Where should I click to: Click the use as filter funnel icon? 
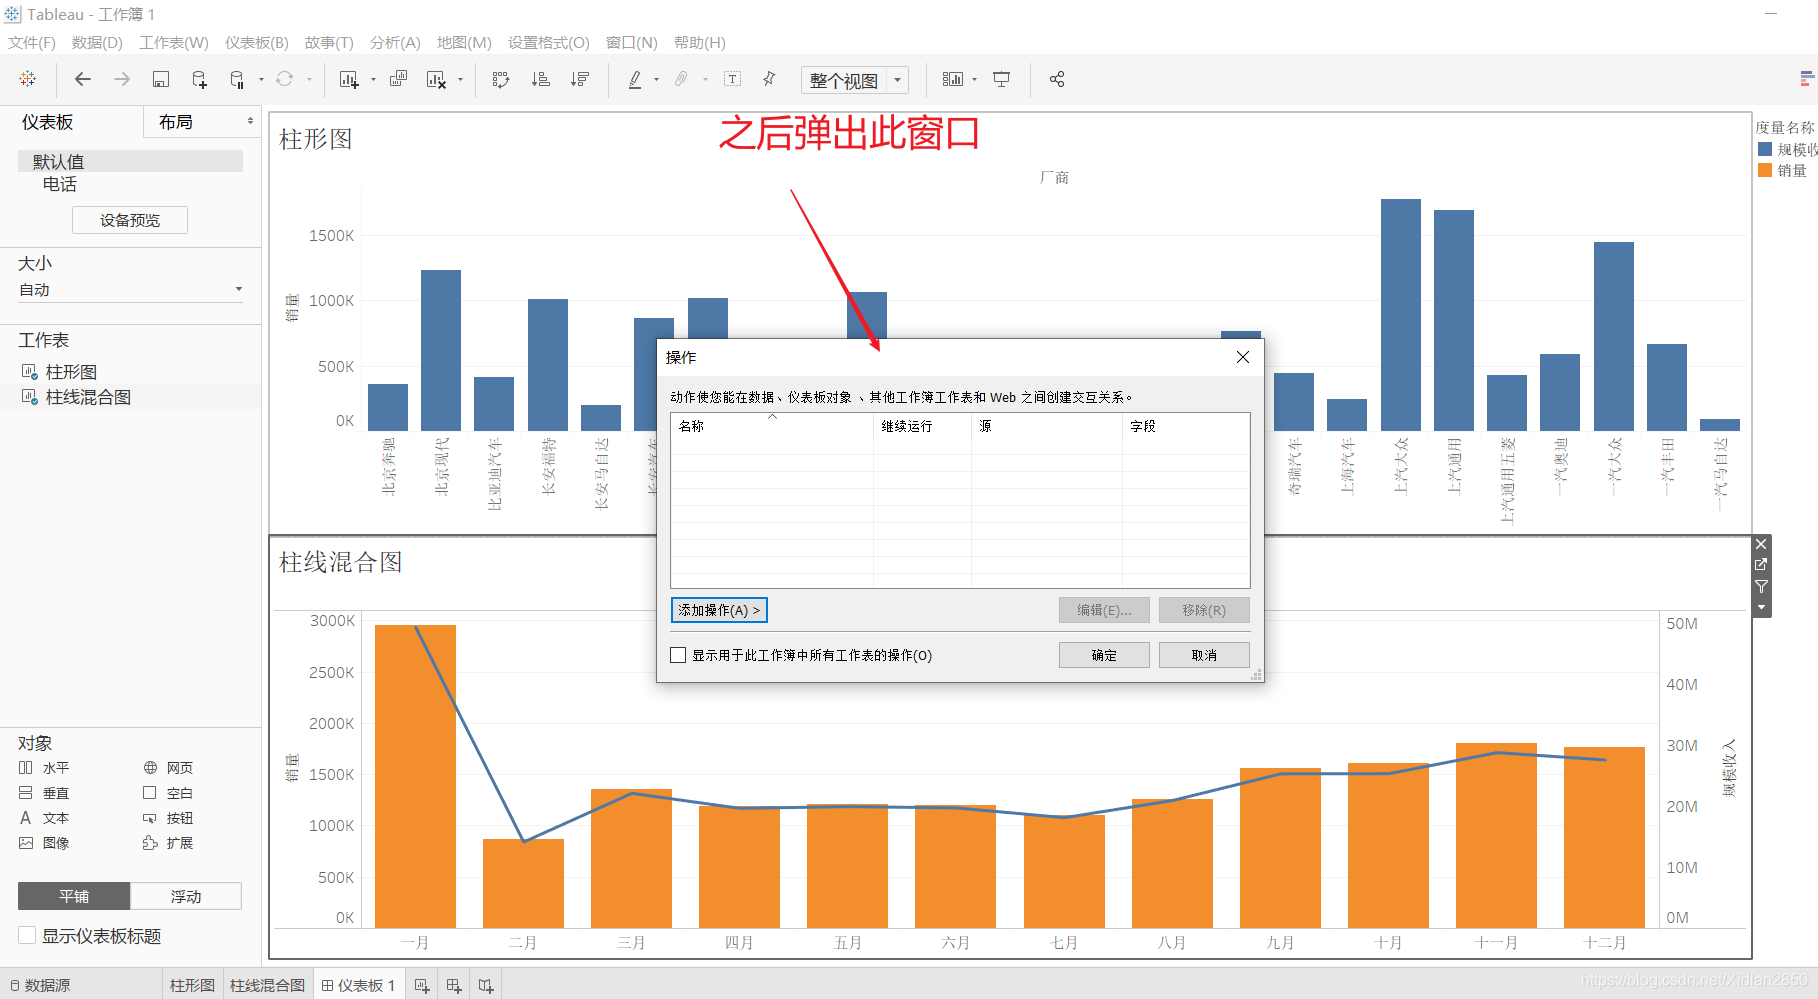click(x=1761, y=587)
